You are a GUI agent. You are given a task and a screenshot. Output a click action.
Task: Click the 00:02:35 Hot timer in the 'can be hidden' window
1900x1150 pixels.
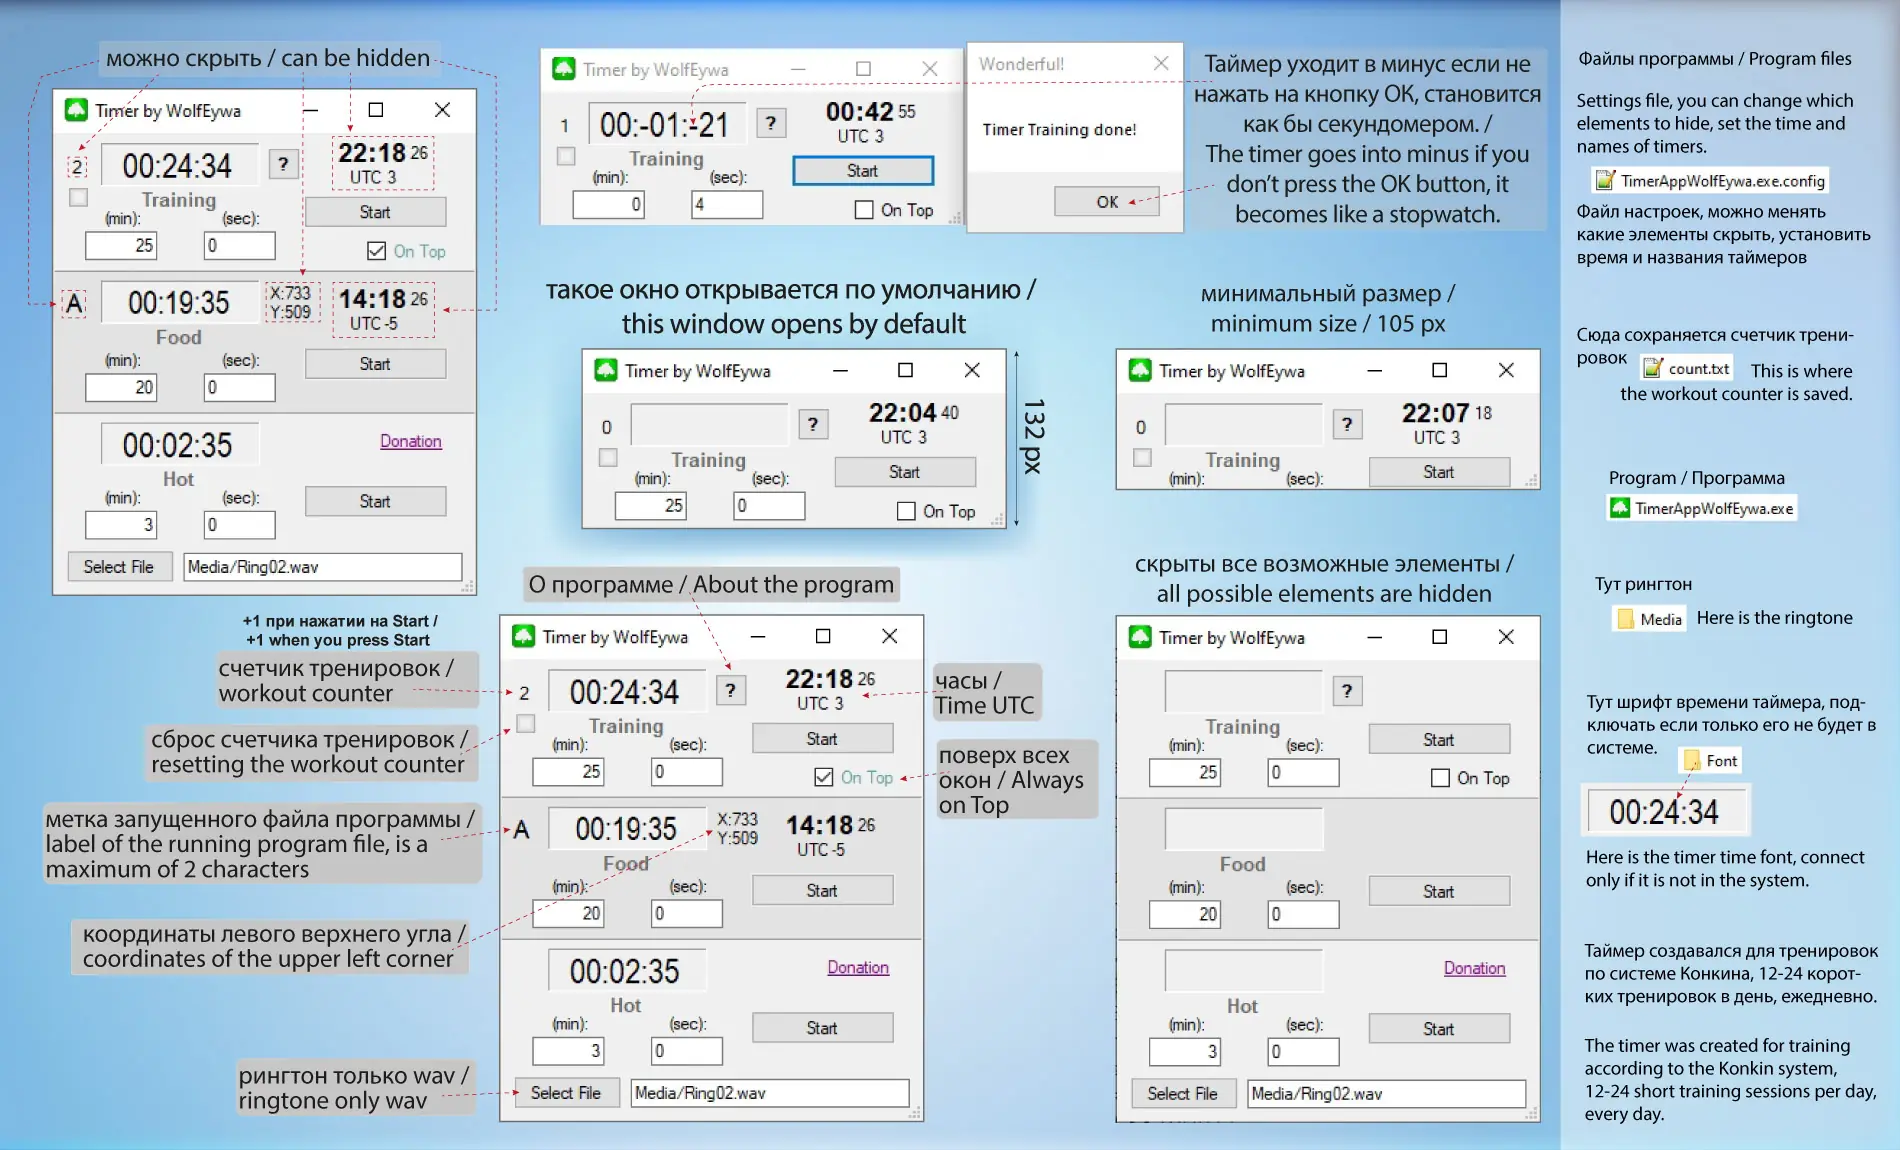(179, 445)
